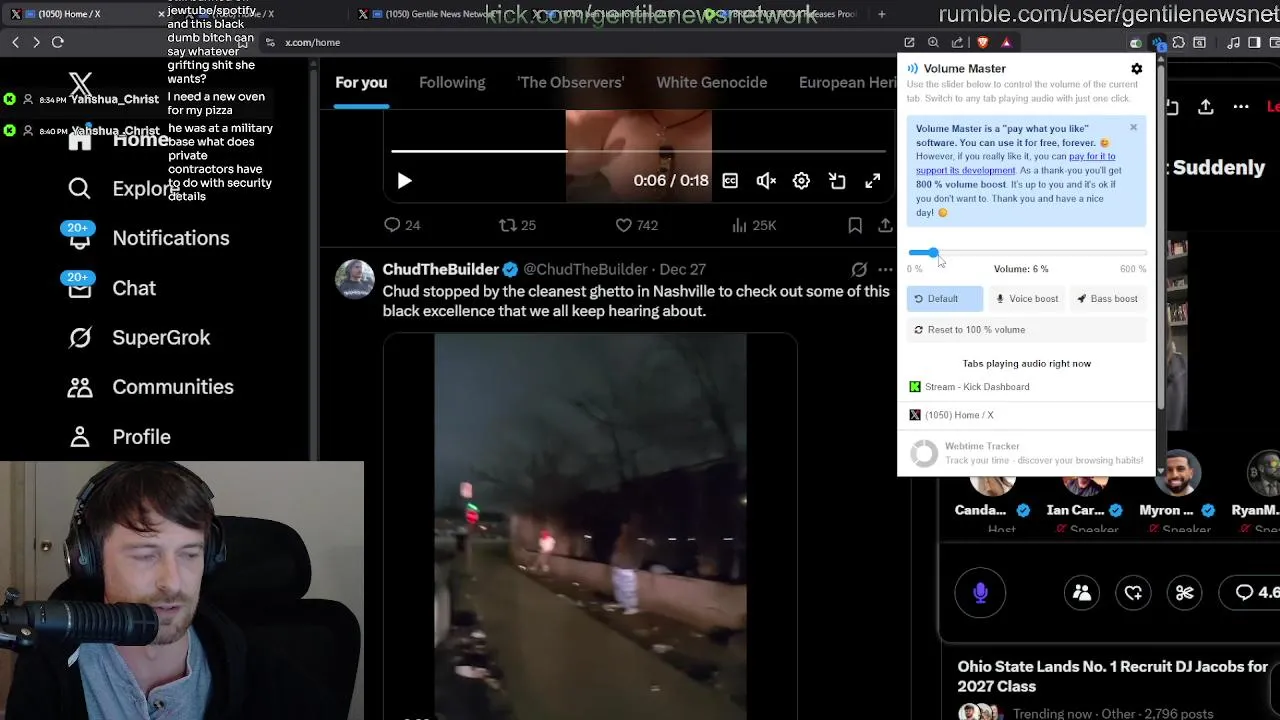1280x720 pixels.
Task: Switch to the Following tab
Action: 452,83
